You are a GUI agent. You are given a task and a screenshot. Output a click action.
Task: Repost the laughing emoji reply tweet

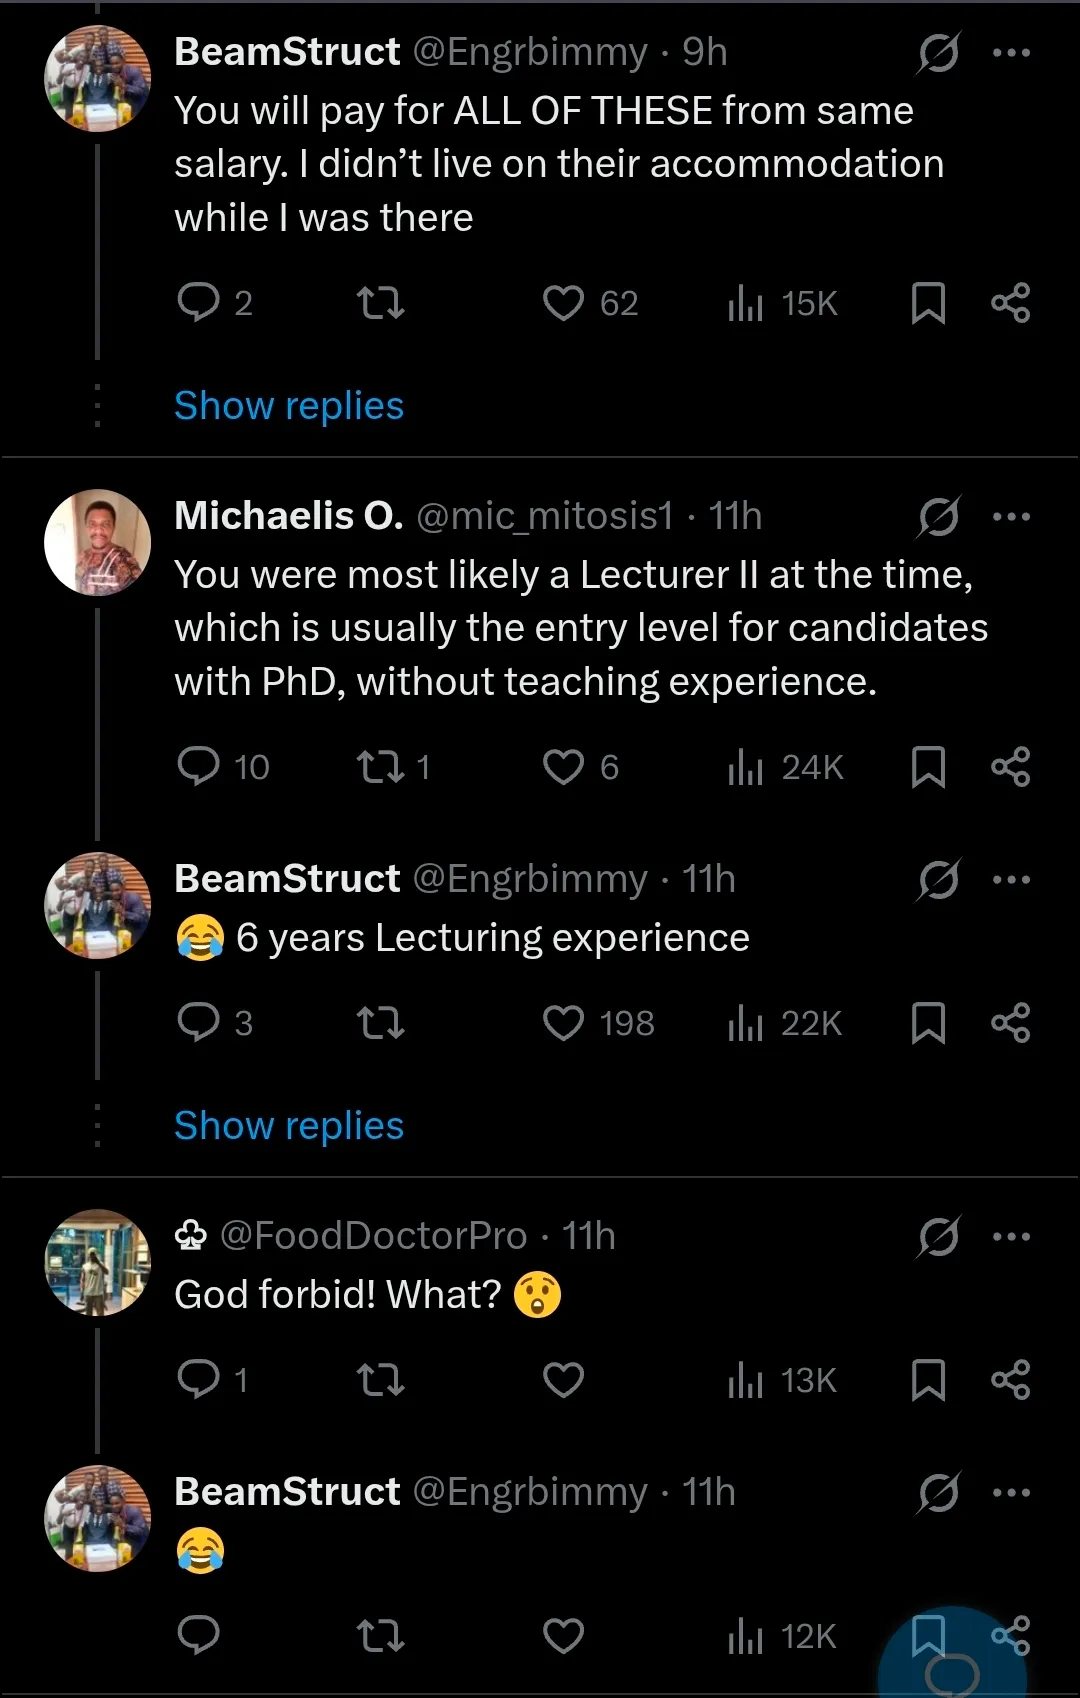pyautogui.click(x=381, y=1636)
